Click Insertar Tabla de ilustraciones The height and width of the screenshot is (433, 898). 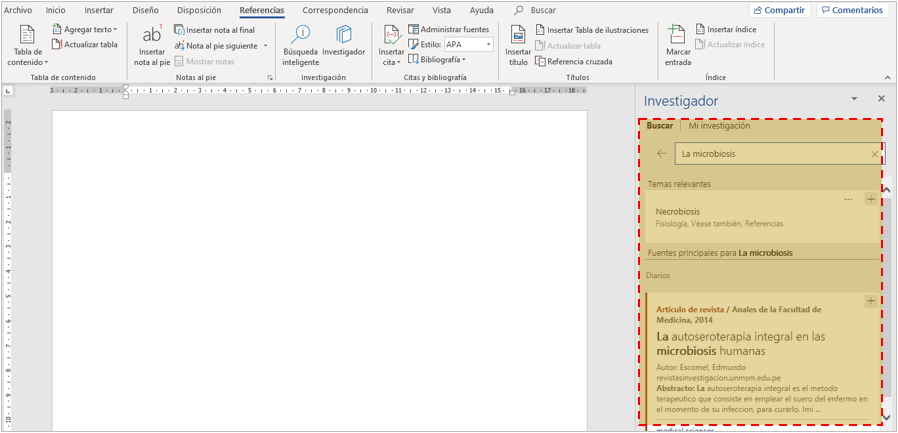click(x=592, y=30)
